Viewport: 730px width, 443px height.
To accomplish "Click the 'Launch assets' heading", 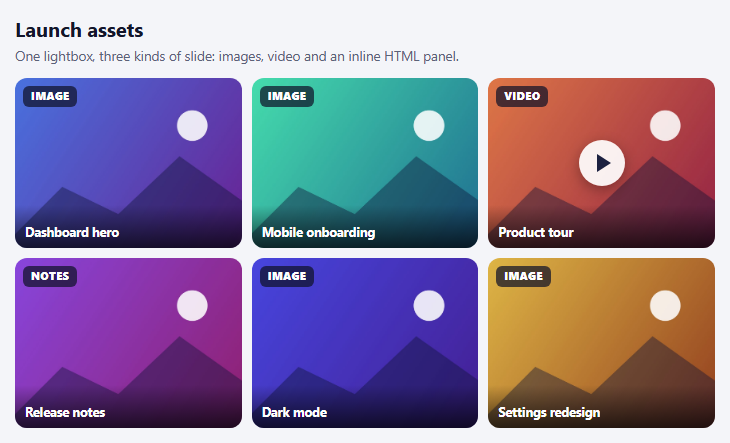I will (x=79, y=31).
